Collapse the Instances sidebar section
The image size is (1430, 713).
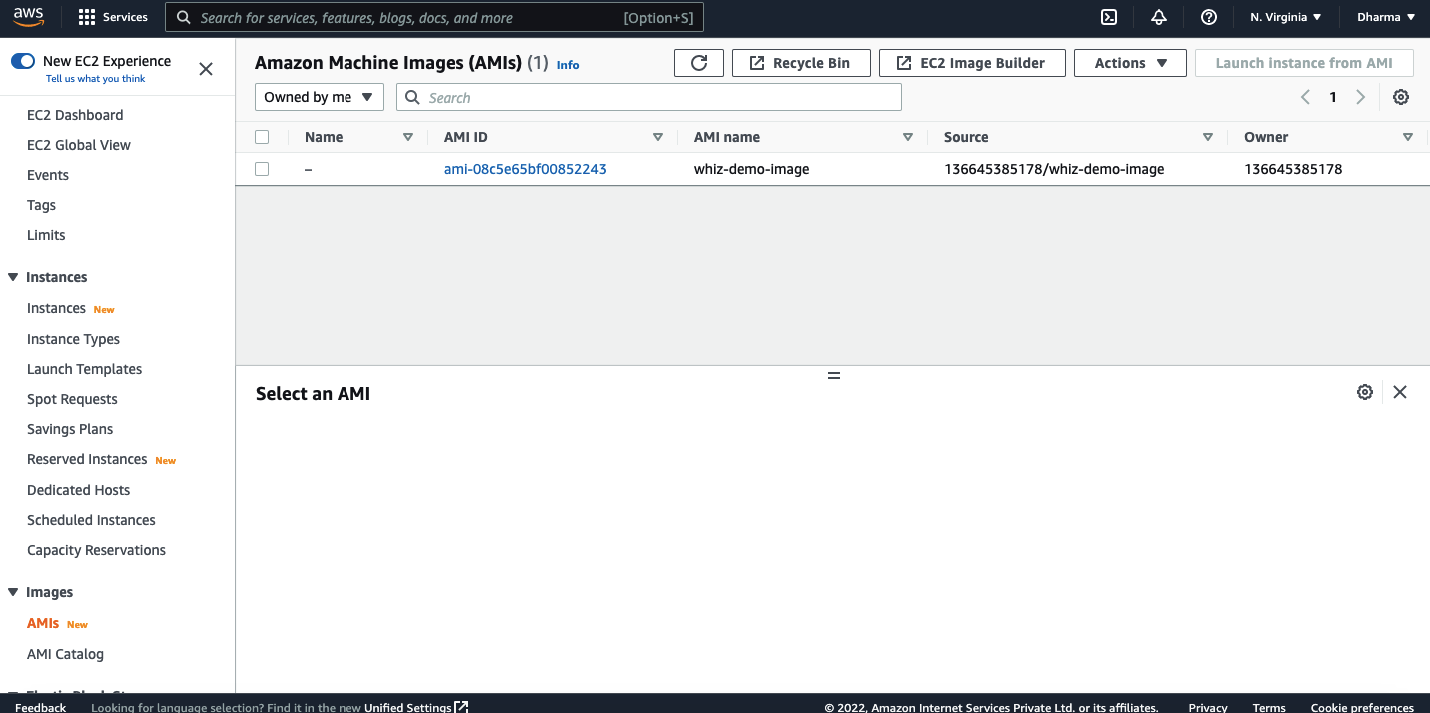(x=13, y=277)
